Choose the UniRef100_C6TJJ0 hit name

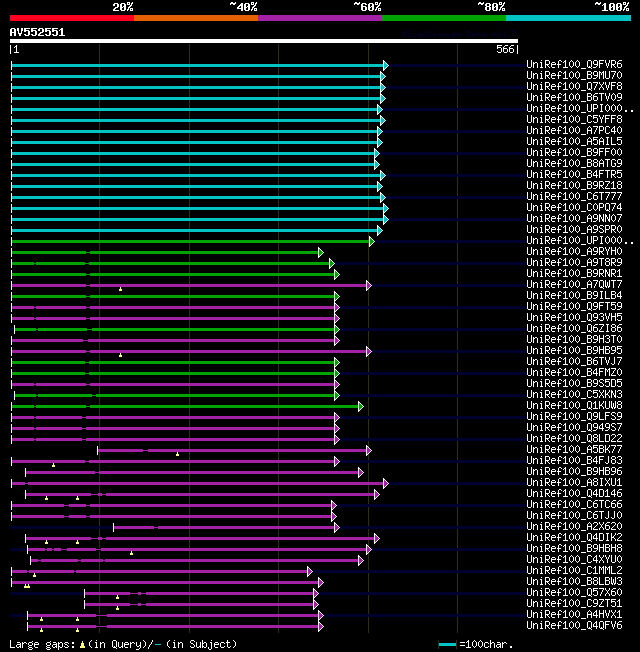click(574, 516)
